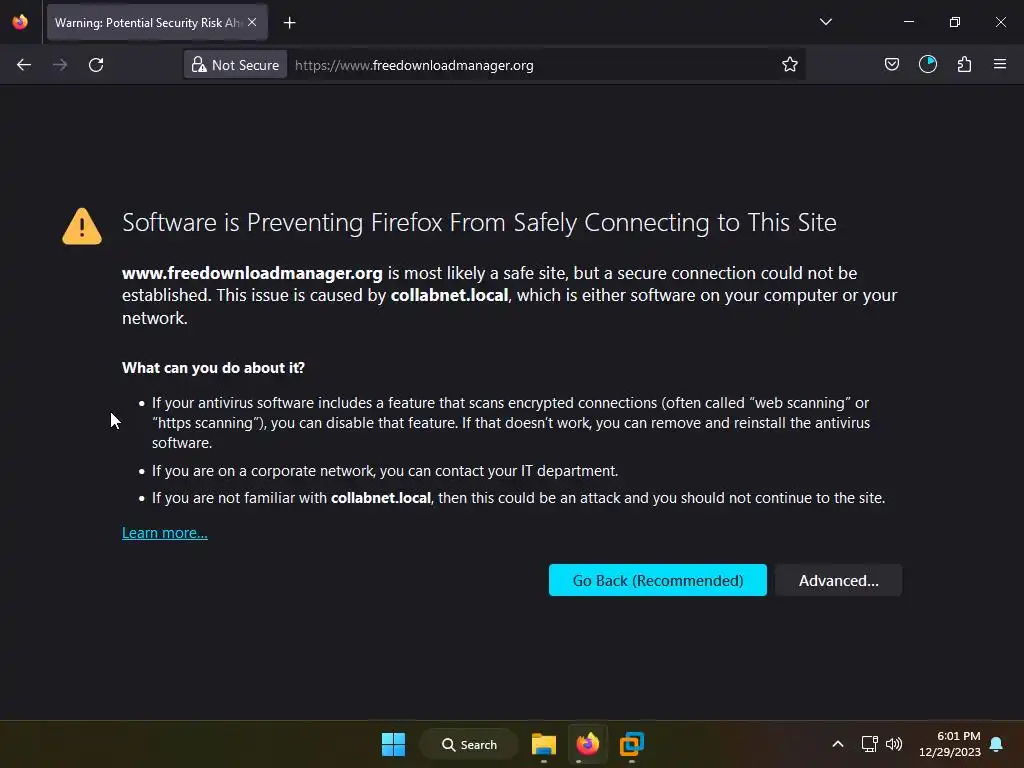Click the Firefox logo in tab bar
Viewport: 1024px width, 768px height.
(20, 22)
